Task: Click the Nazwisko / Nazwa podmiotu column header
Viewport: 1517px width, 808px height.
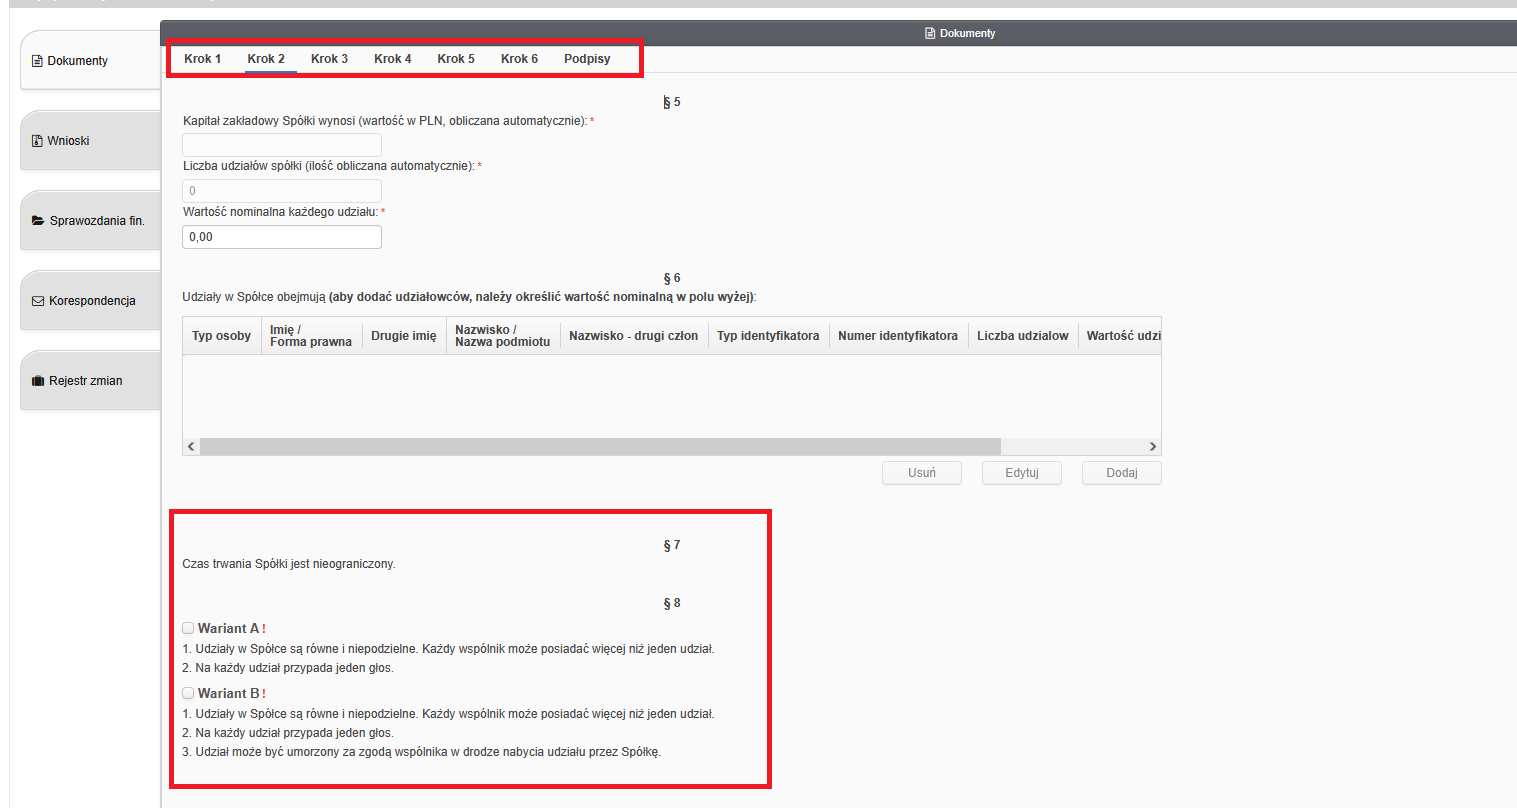Action: pos(503,336)
